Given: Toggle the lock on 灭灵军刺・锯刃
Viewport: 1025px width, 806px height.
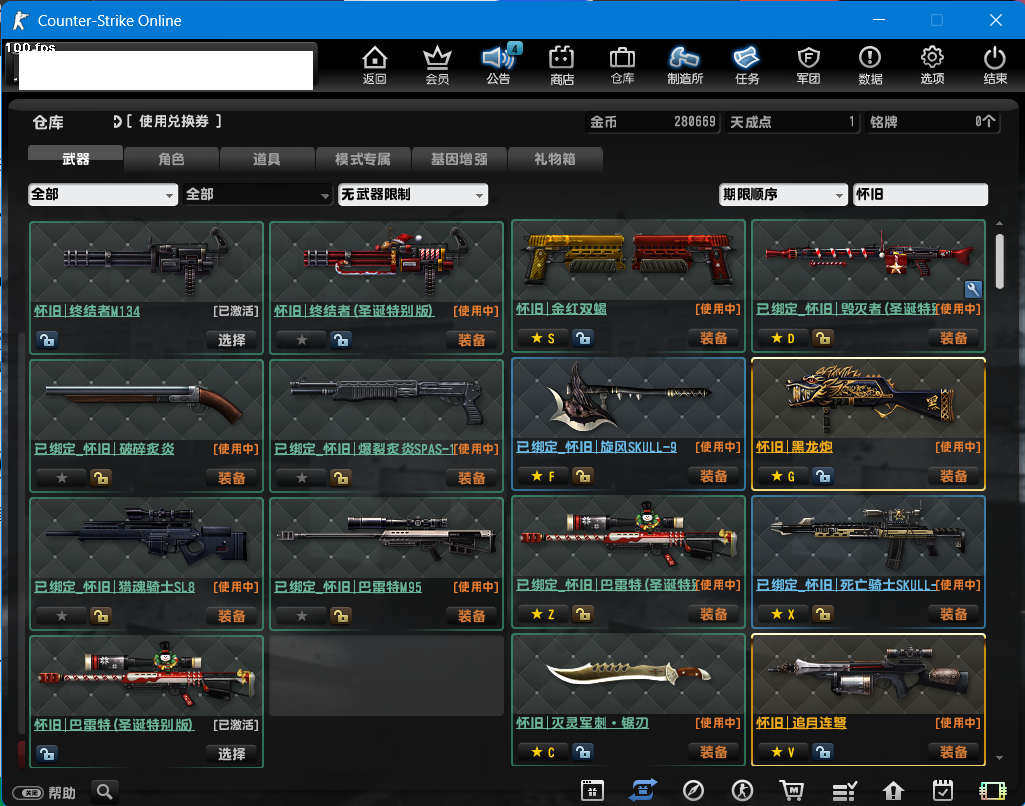Looking at the screenshot, I should pyautogui.click(x=583, y=752).
